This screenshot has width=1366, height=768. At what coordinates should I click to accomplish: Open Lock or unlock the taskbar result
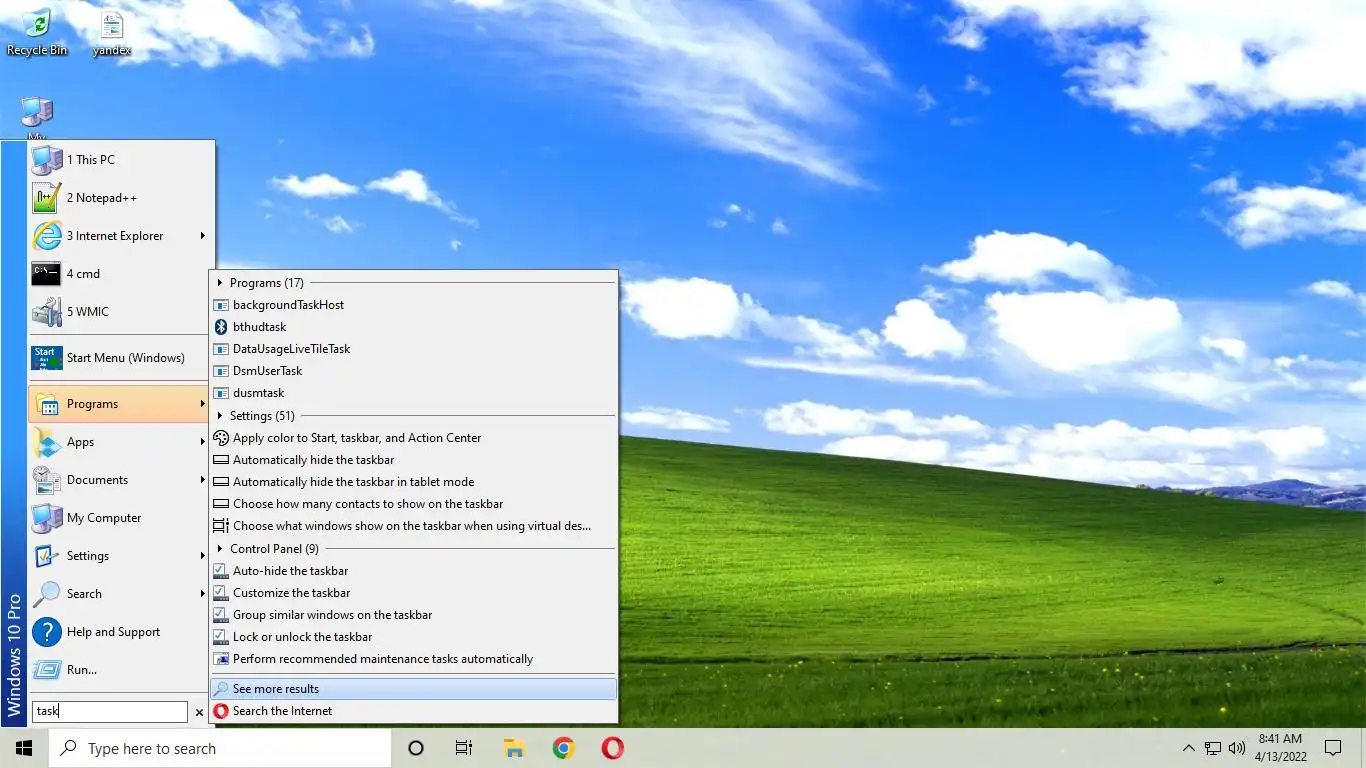click(x=414, y=637)
